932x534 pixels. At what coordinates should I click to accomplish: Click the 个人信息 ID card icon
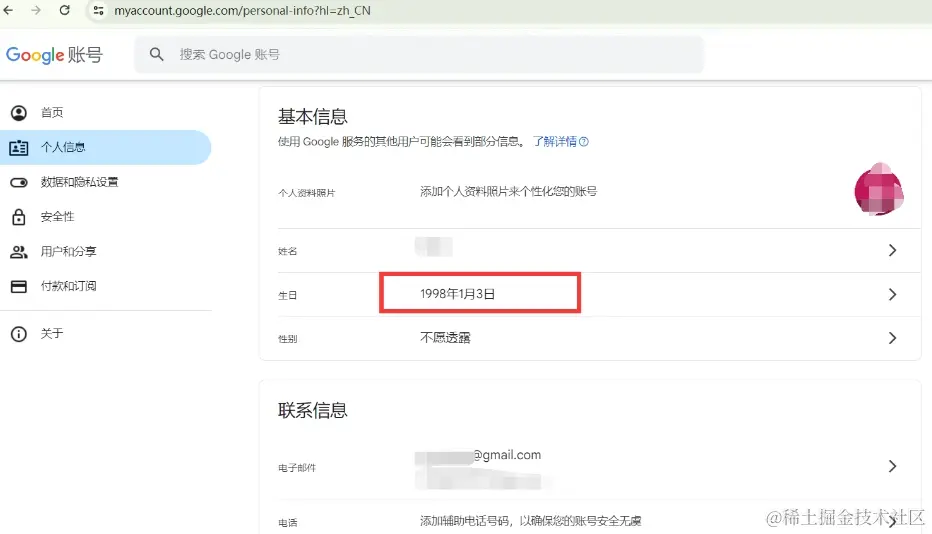19,147
